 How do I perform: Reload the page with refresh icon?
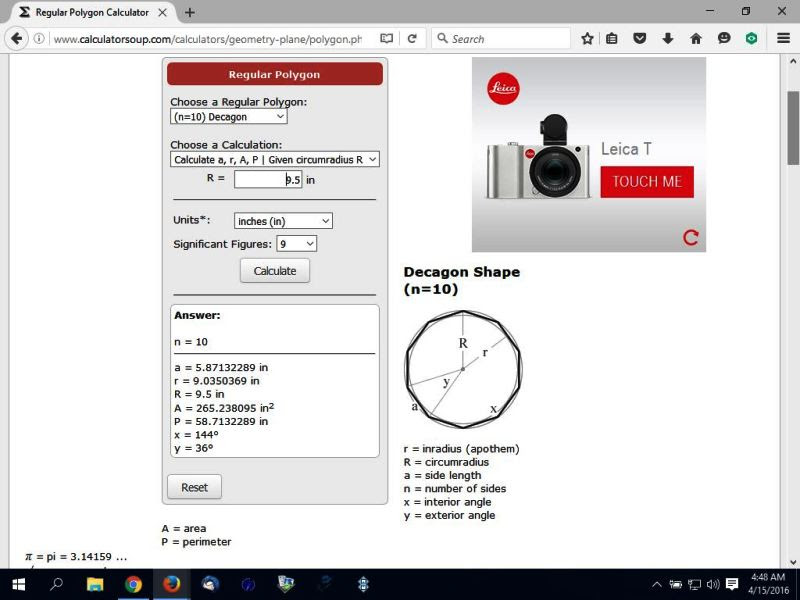[412, 39]
